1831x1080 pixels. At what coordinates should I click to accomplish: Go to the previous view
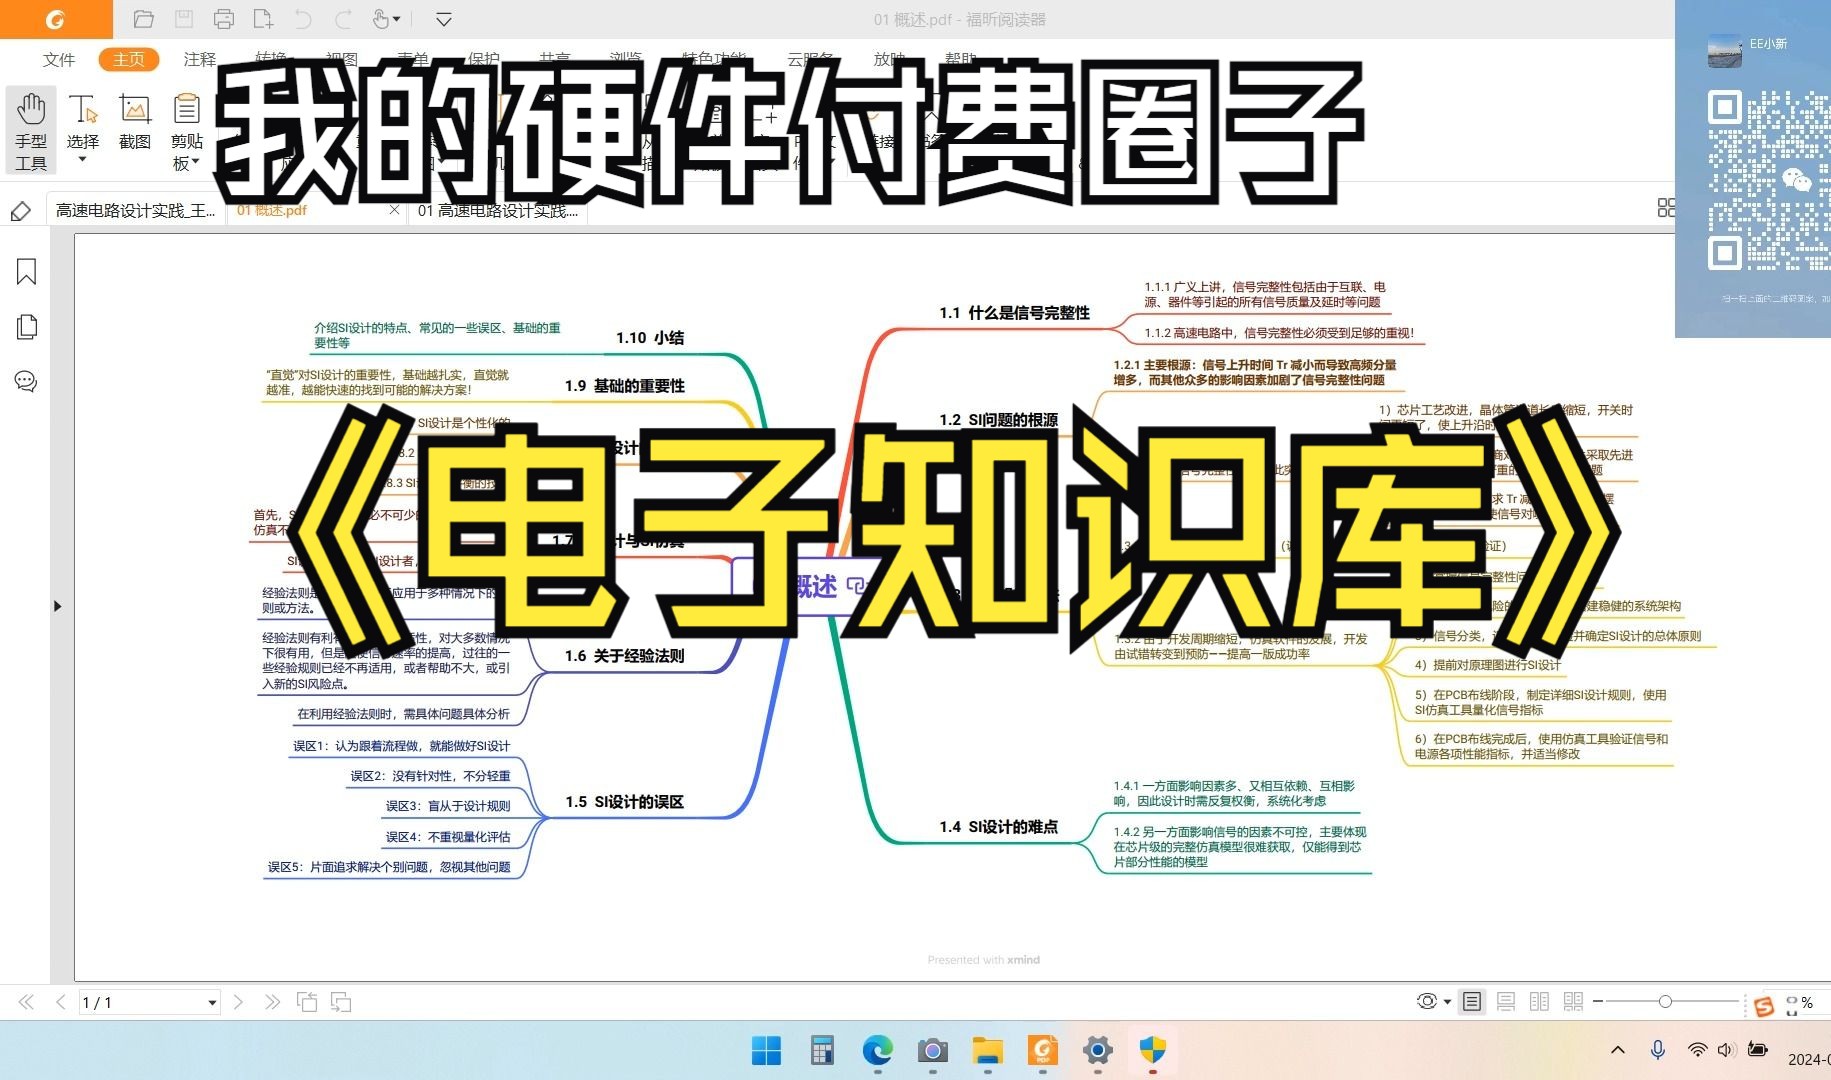tap(307, 1002)
